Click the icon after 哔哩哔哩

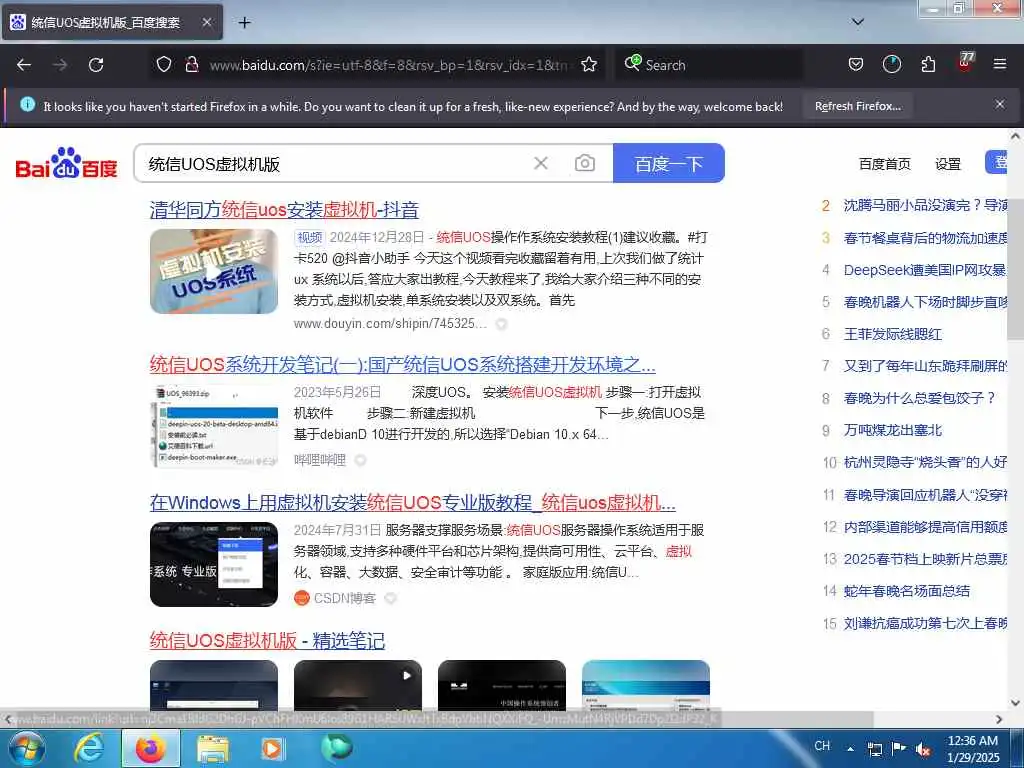coord(360,460)
